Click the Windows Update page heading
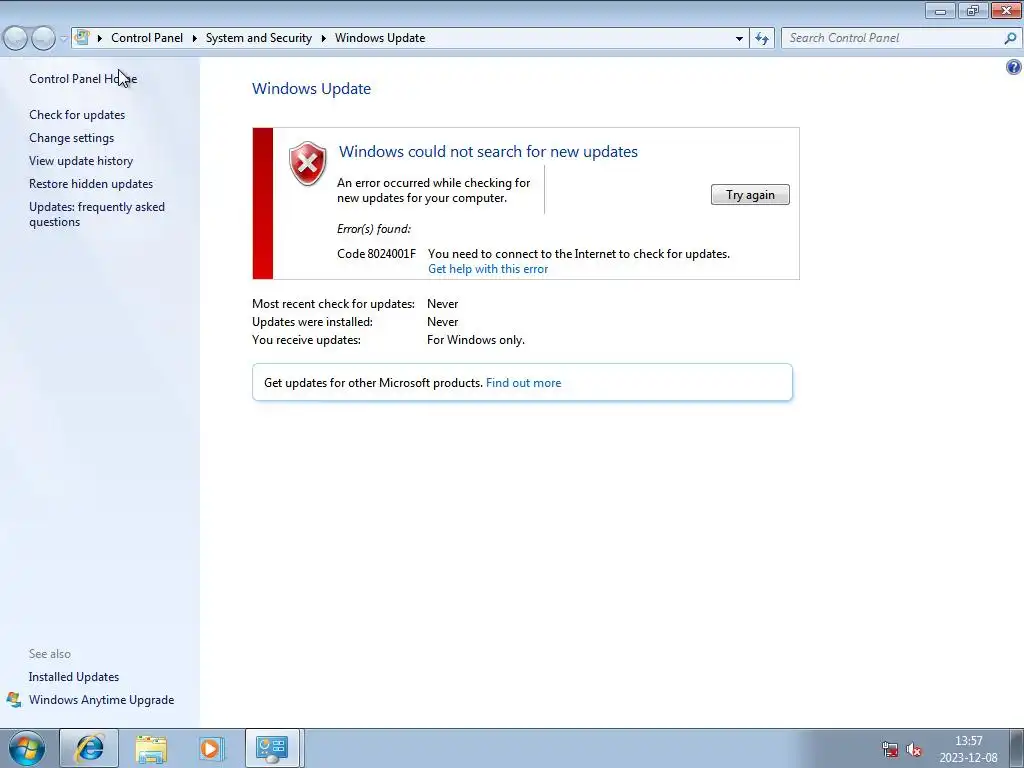 click(312, 89)
